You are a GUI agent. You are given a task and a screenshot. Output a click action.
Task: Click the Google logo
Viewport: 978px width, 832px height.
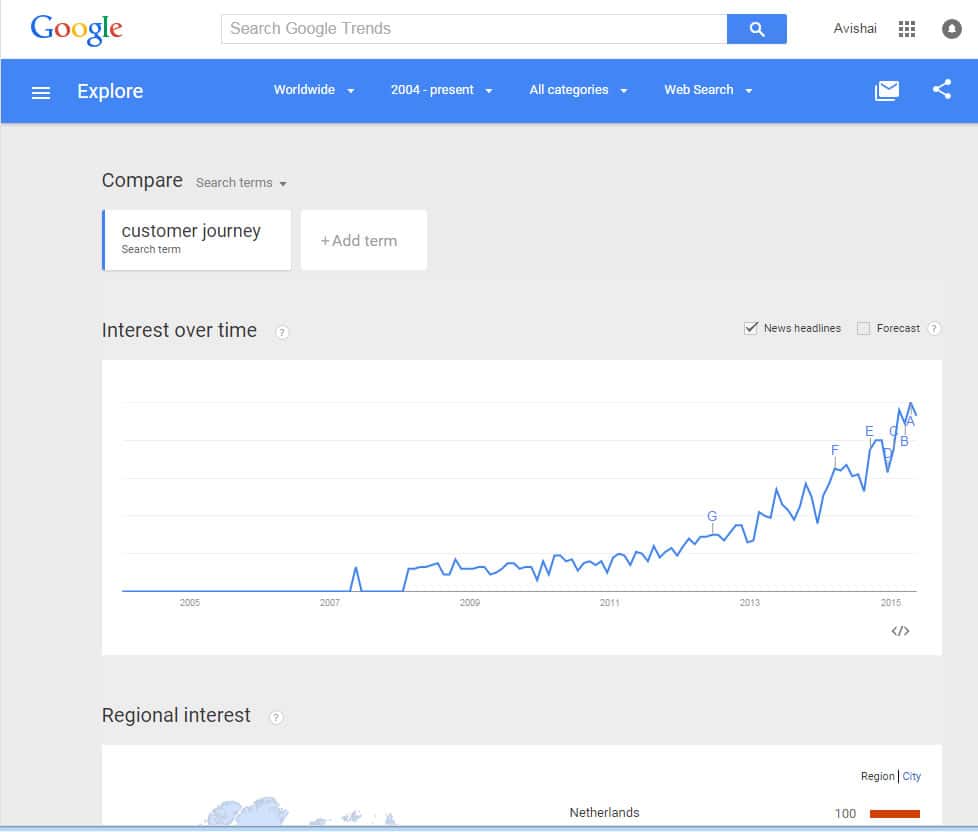coord(76,29)
